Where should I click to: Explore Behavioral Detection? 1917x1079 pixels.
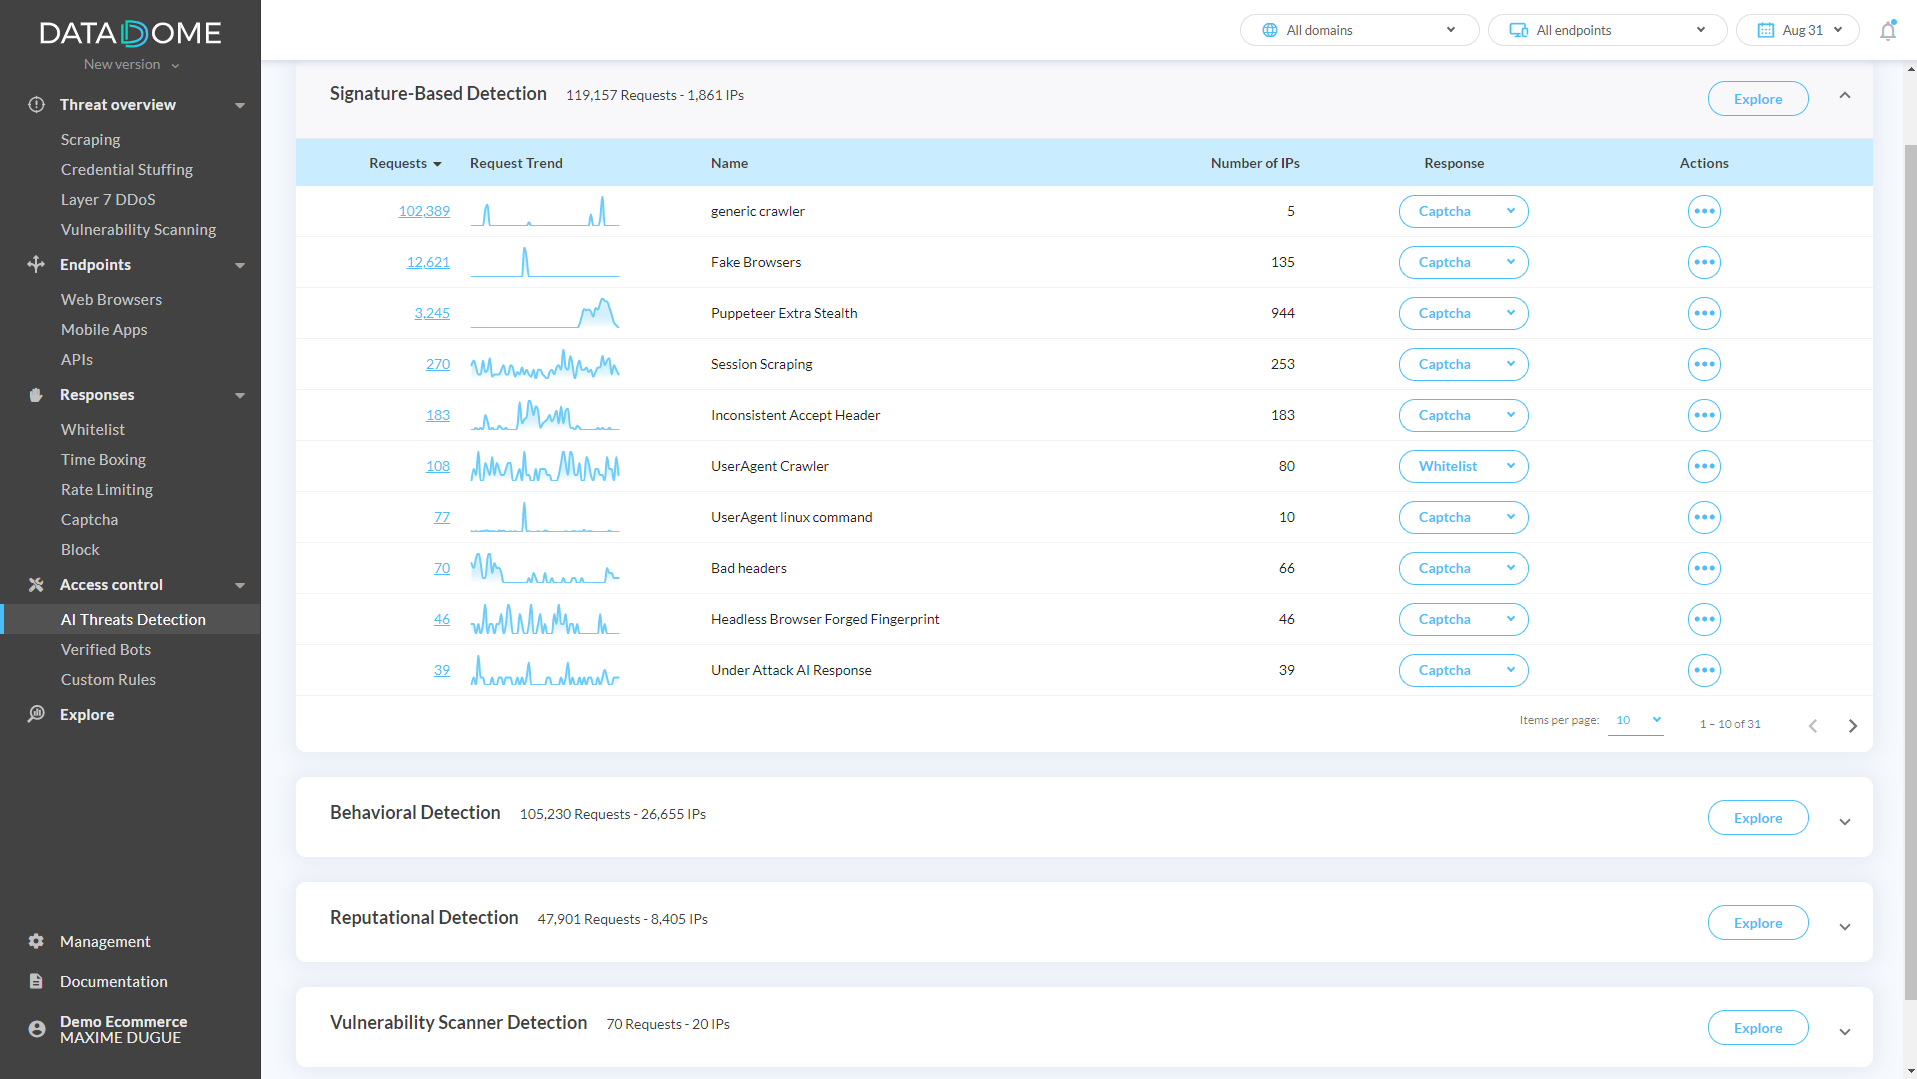point(1757,817)
